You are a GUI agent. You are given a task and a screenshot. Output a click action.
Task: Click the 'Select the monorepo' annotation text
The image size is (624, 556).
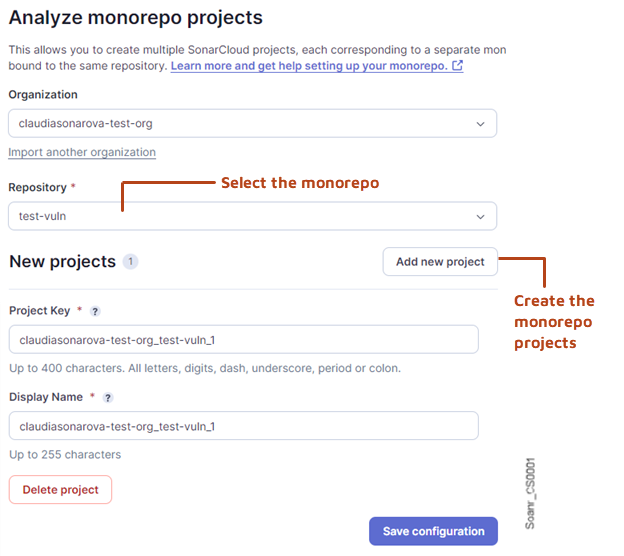(300, 183)
